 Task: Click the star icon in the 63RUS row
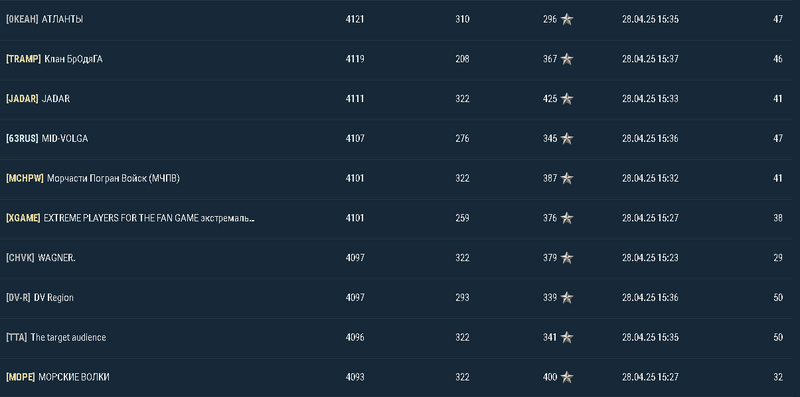click(567, 139)
